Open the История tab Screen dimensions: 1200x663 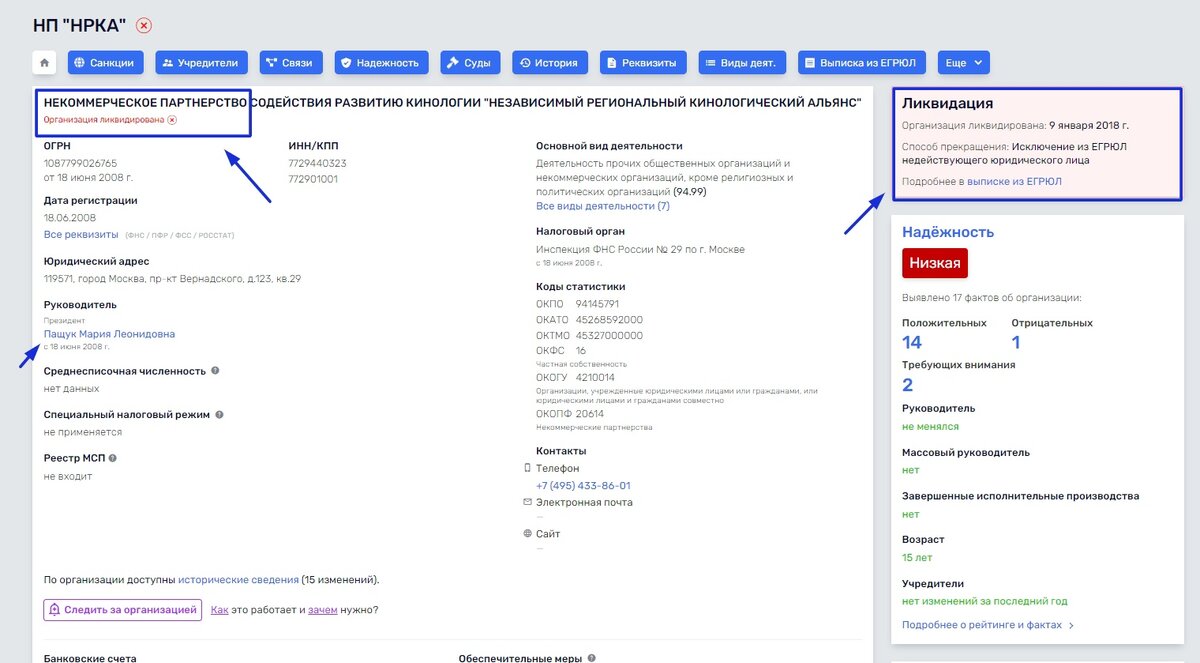coord(550,62)
